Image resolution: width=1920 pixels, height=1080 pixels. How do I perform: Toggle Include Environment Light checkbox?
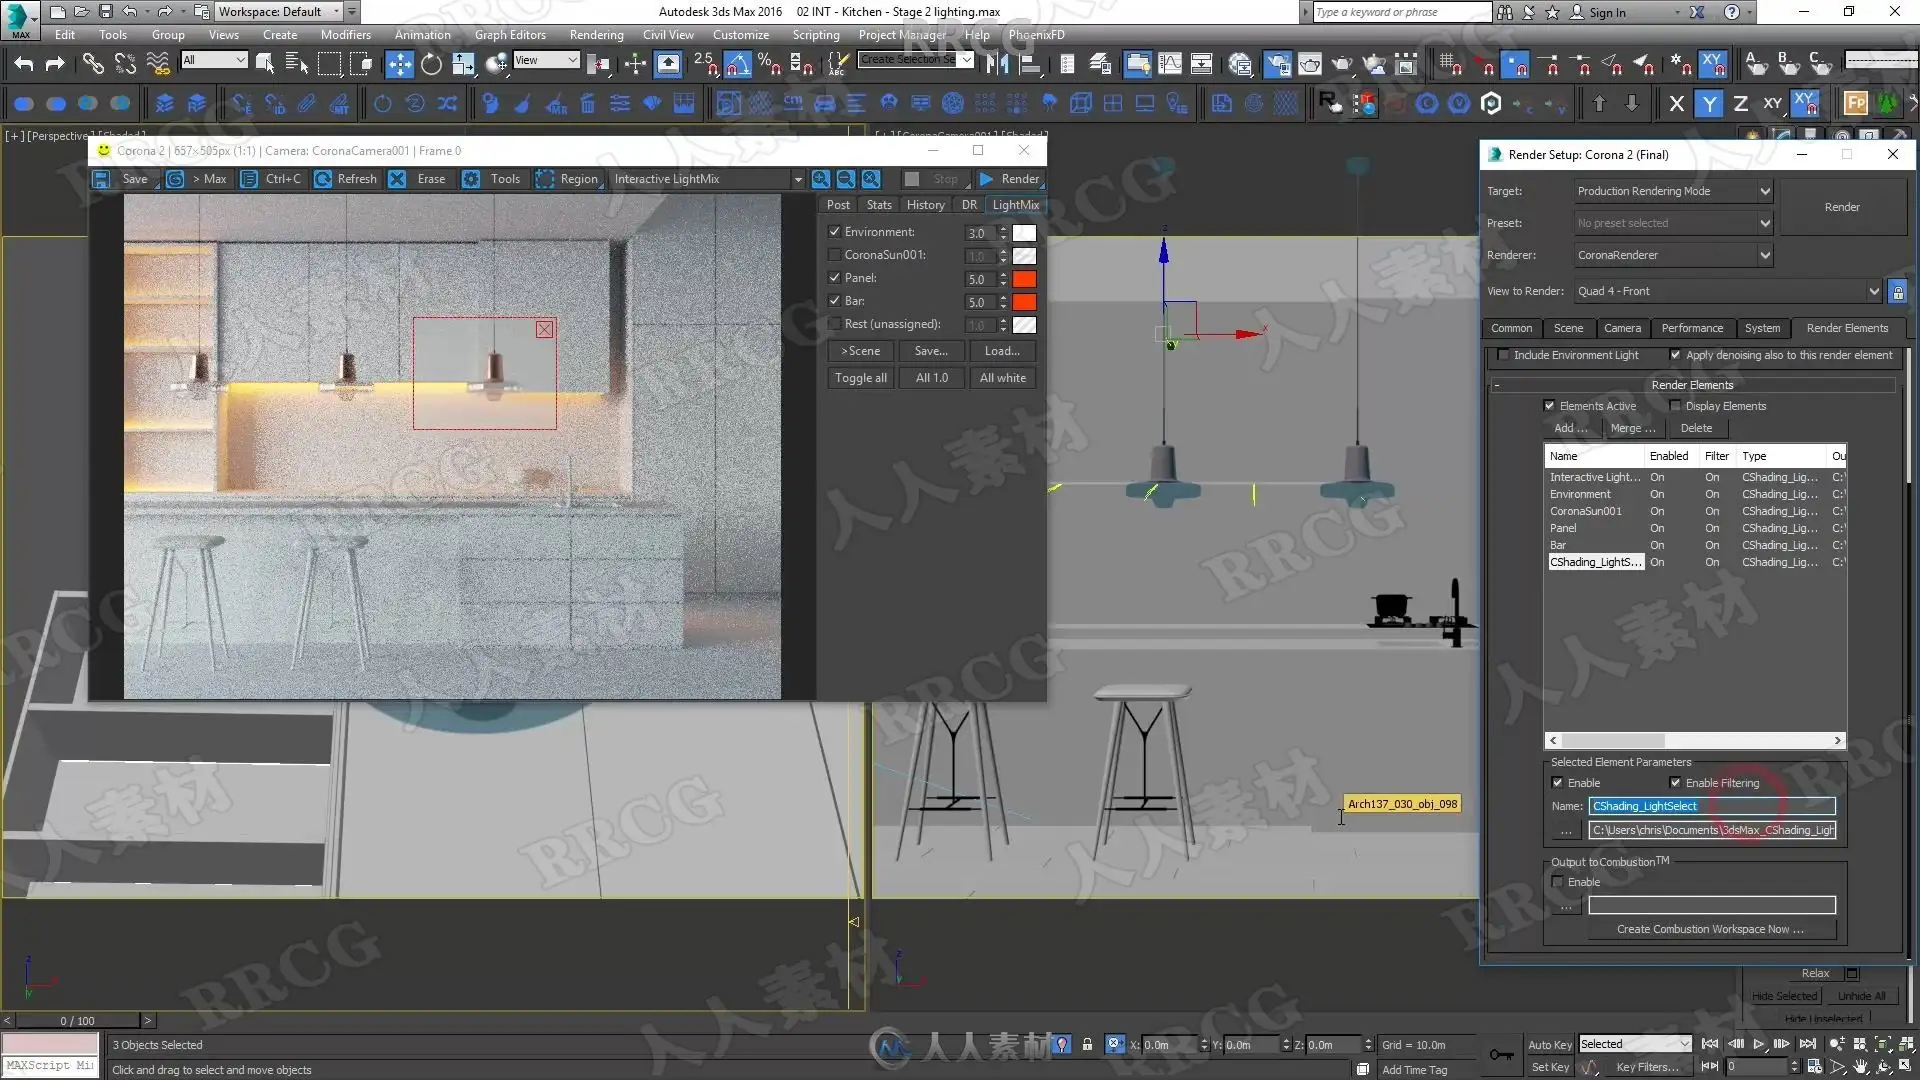tap(1503, 355)
